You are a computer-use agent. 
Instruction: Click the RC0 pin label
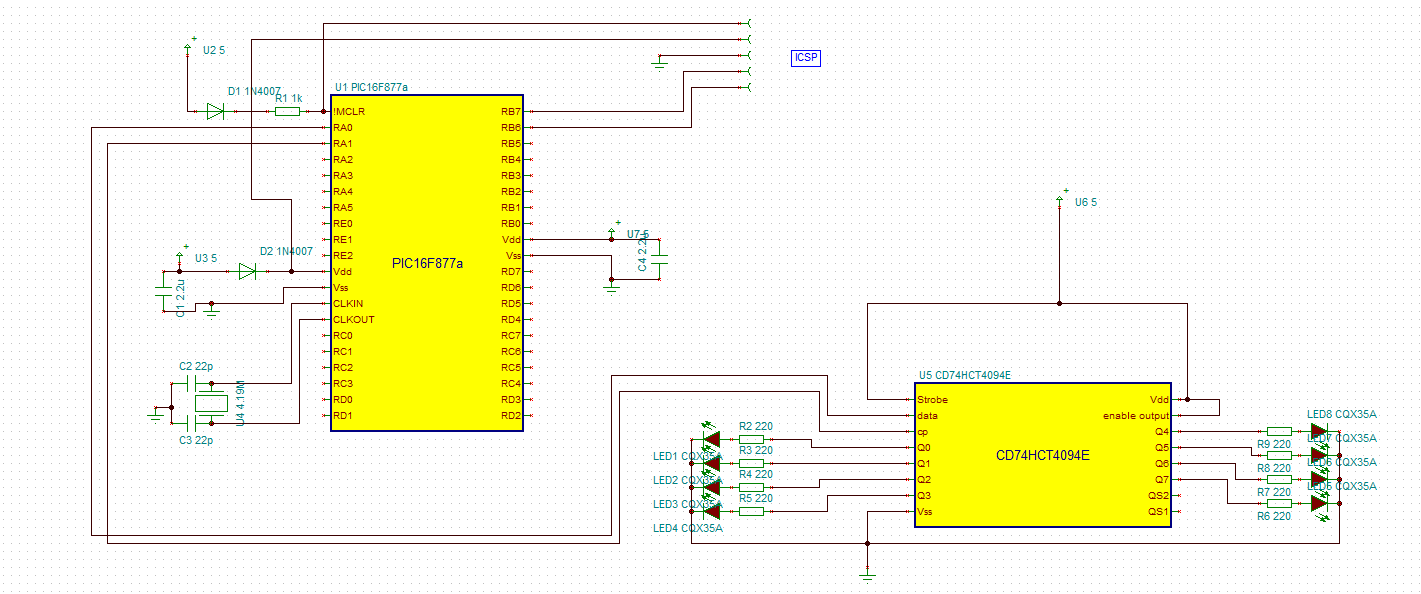click(x=343, y=336)
